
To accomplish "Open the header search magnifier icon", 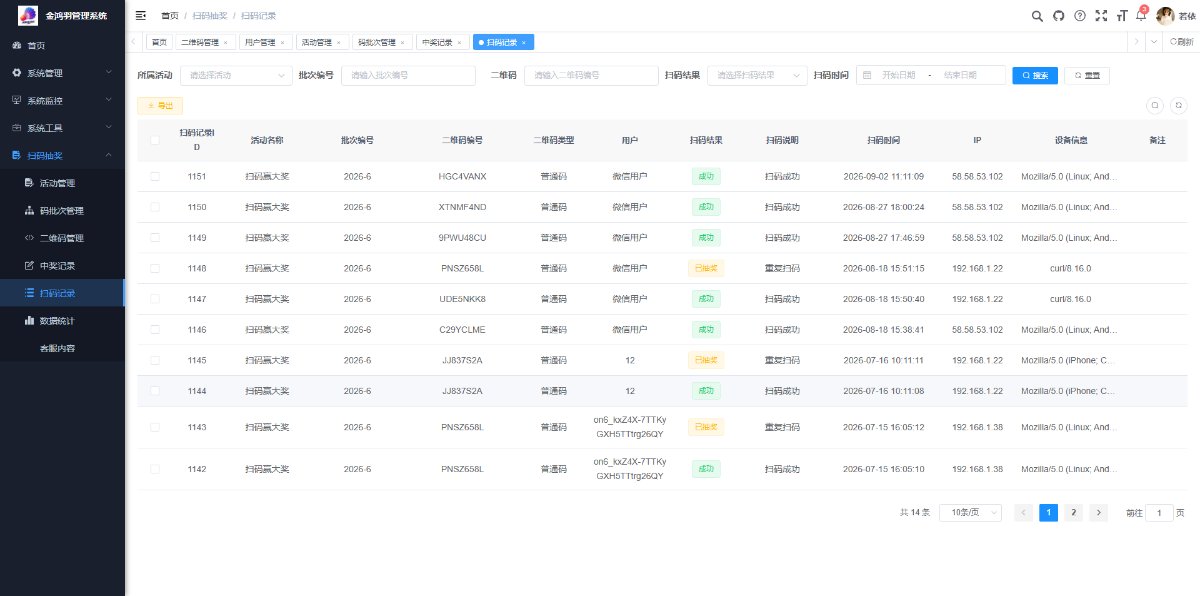I will tap(1037, 15).
